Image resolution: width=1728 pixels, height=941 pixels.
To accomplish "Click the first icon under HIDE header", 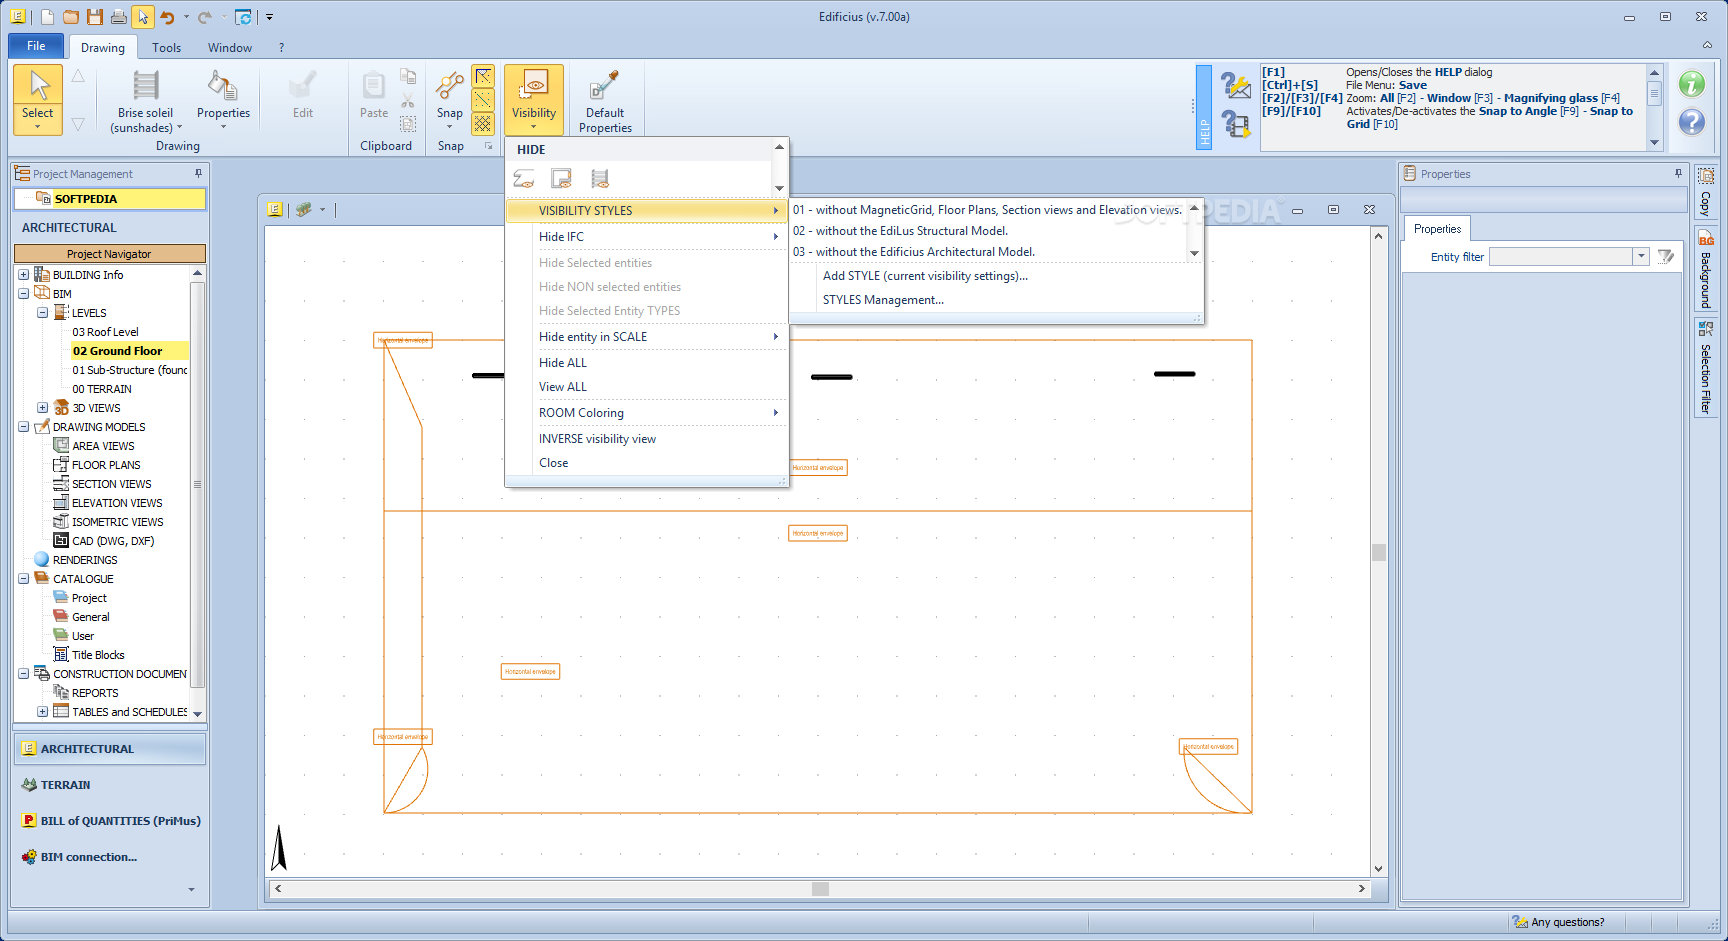I will [524, 179].
